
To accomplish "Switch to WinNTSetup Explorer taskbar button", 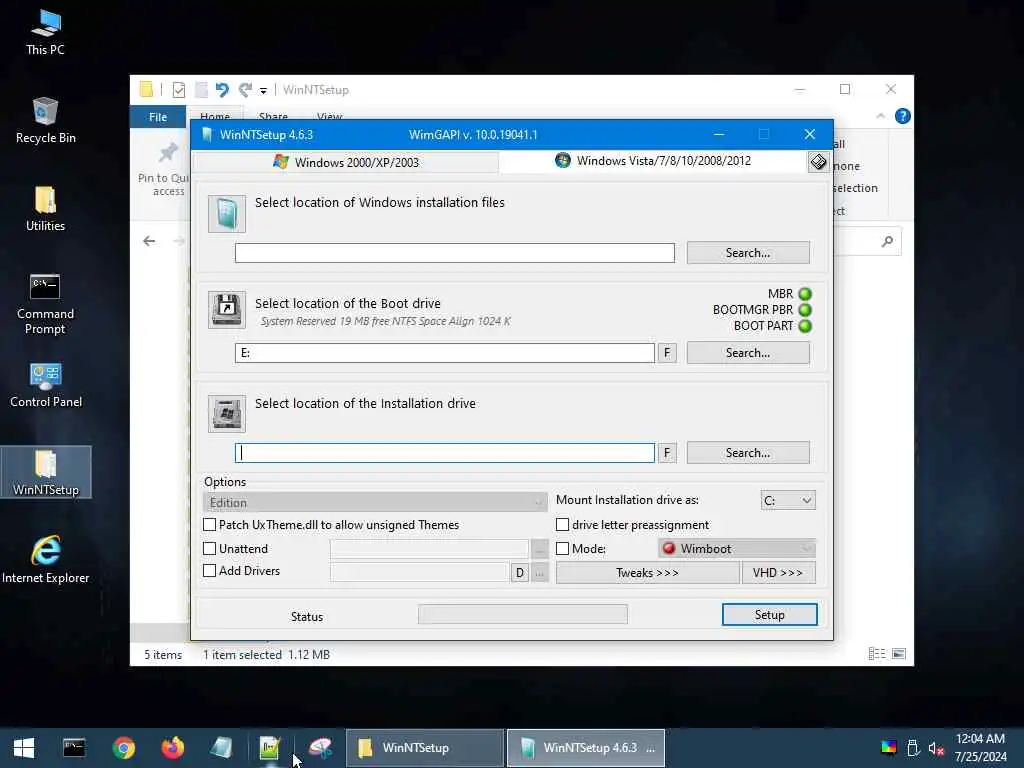I will click(425, 748).
